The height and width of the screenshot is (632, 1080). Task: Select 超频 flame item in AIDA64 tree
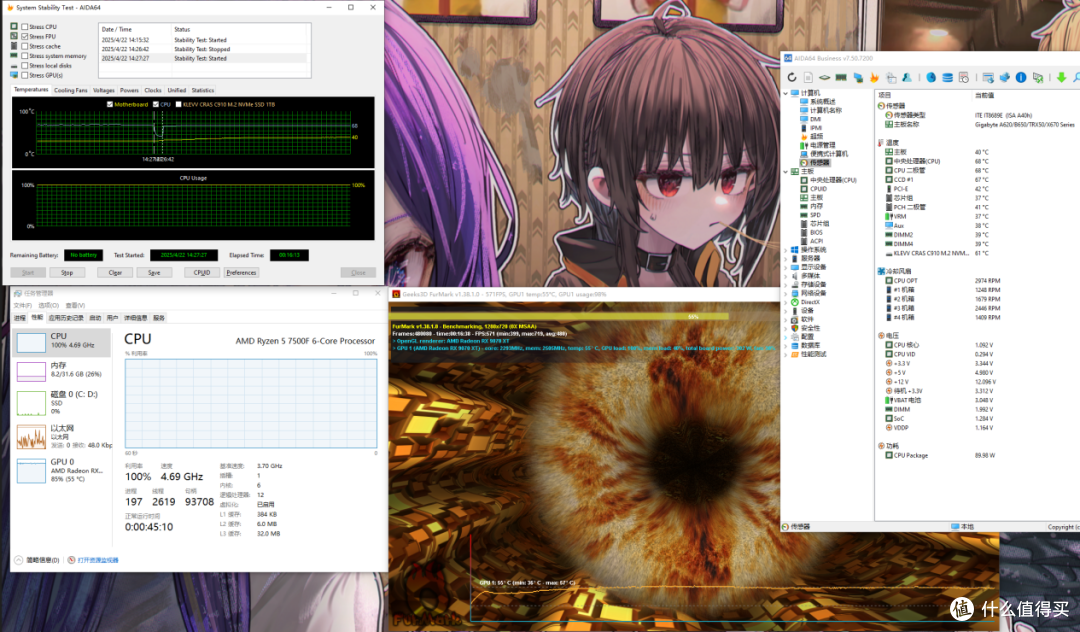811,136
